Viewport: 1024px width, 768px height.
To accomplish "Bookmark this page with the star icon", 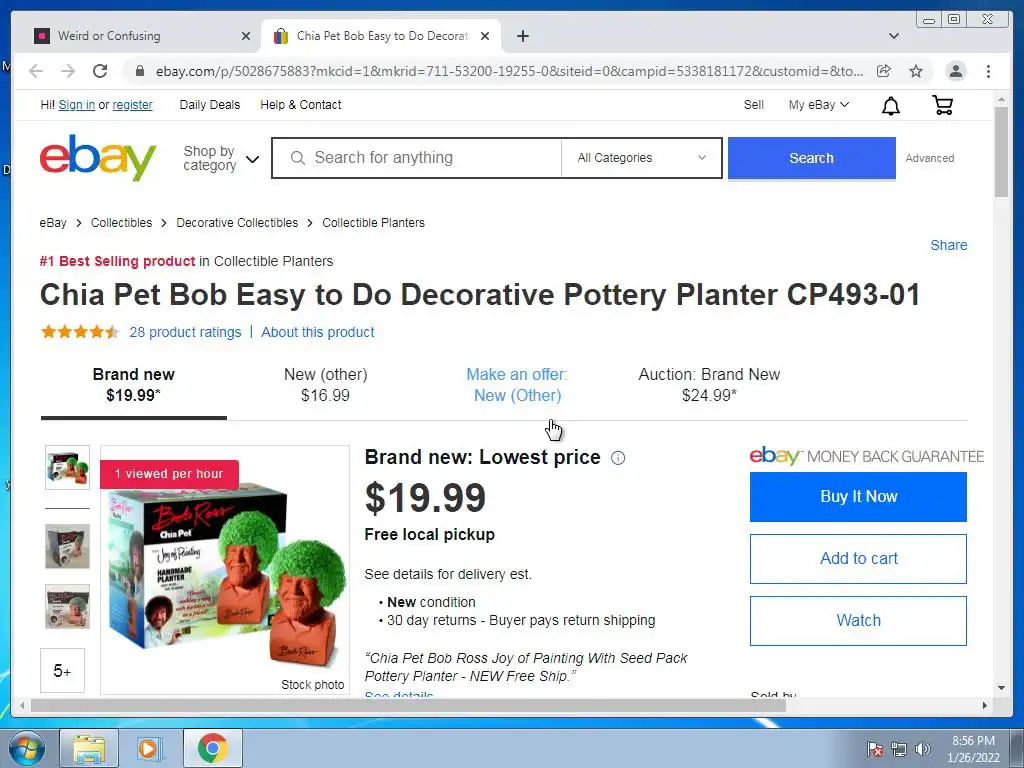I will point(916,71).
